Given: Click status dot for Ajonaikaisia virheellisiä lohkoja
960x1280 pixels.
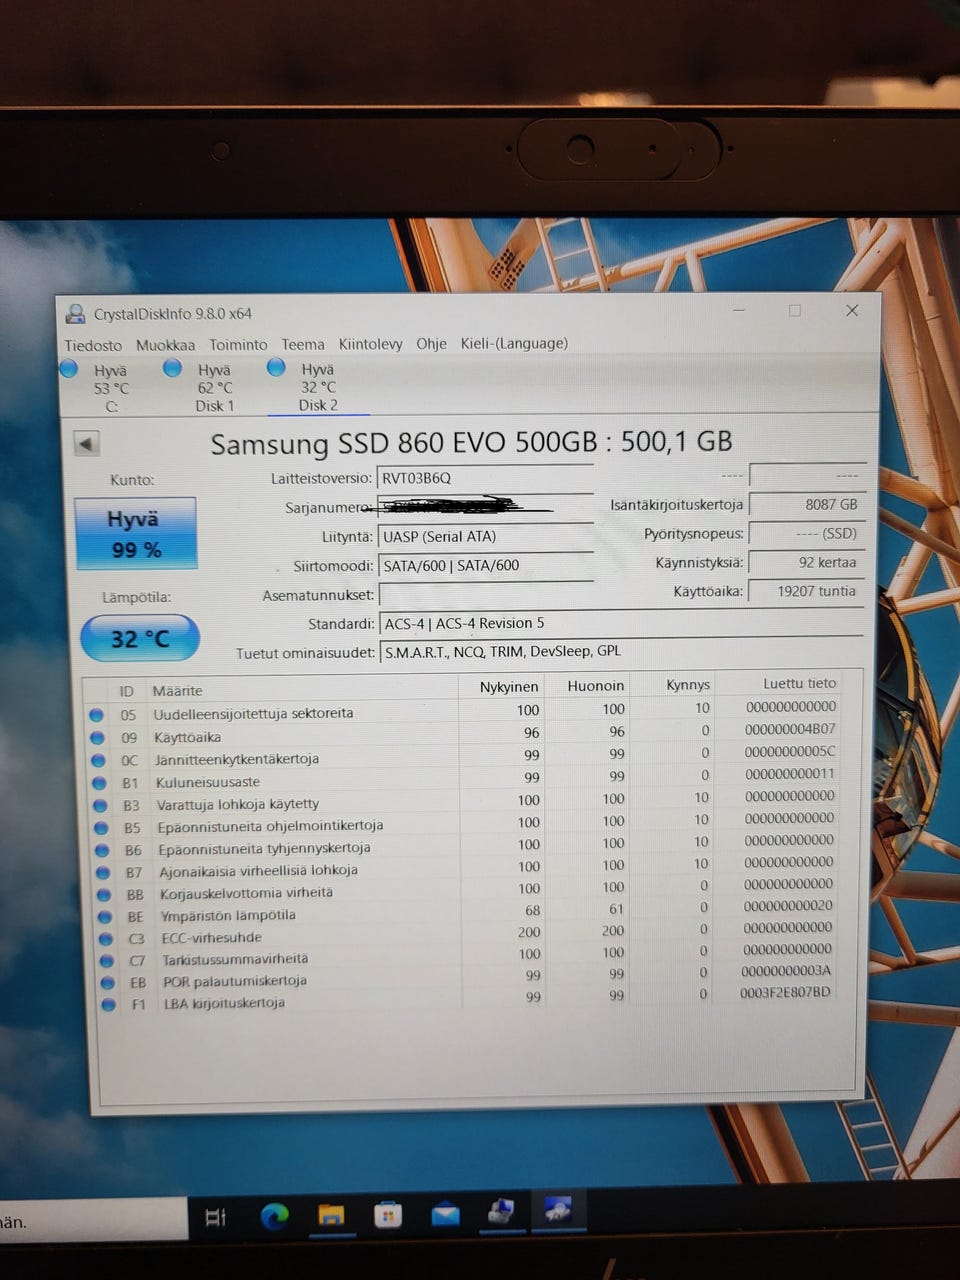Looking at the screenshot, I should coord(104,872).
